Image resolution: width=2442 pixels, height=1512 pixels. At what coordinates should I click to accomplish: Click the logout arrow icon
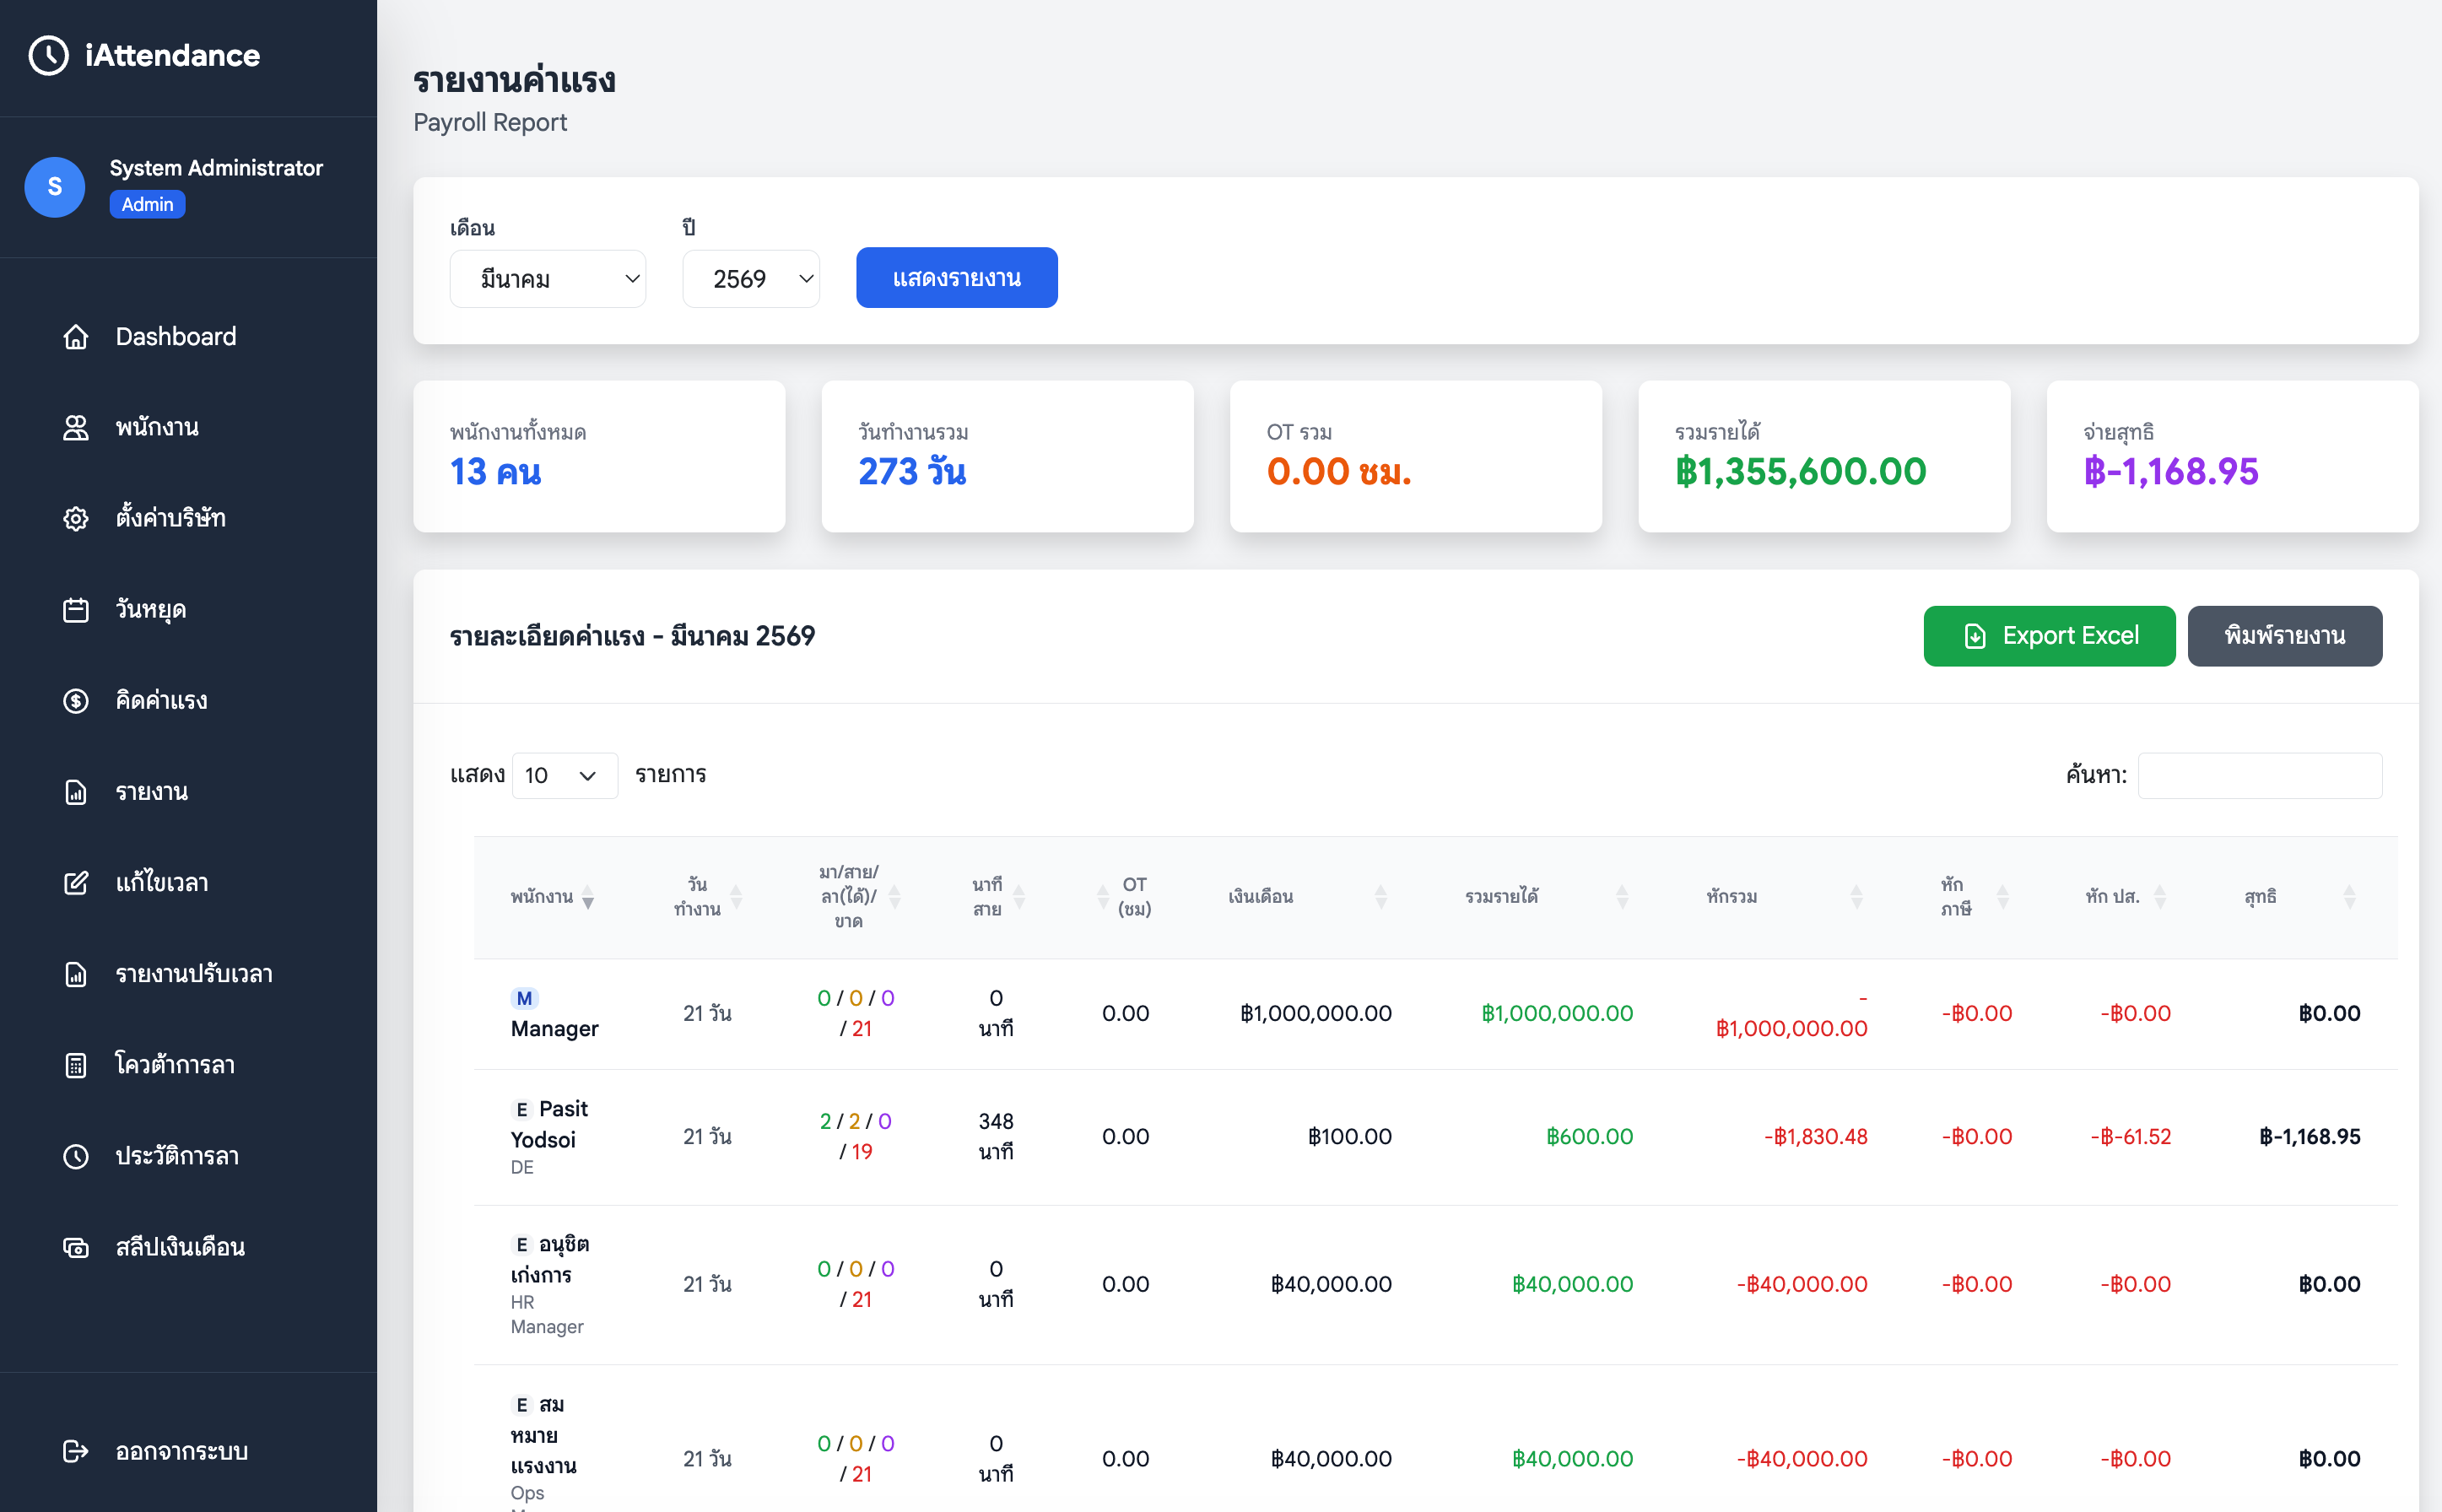(x=76, y=1451)
